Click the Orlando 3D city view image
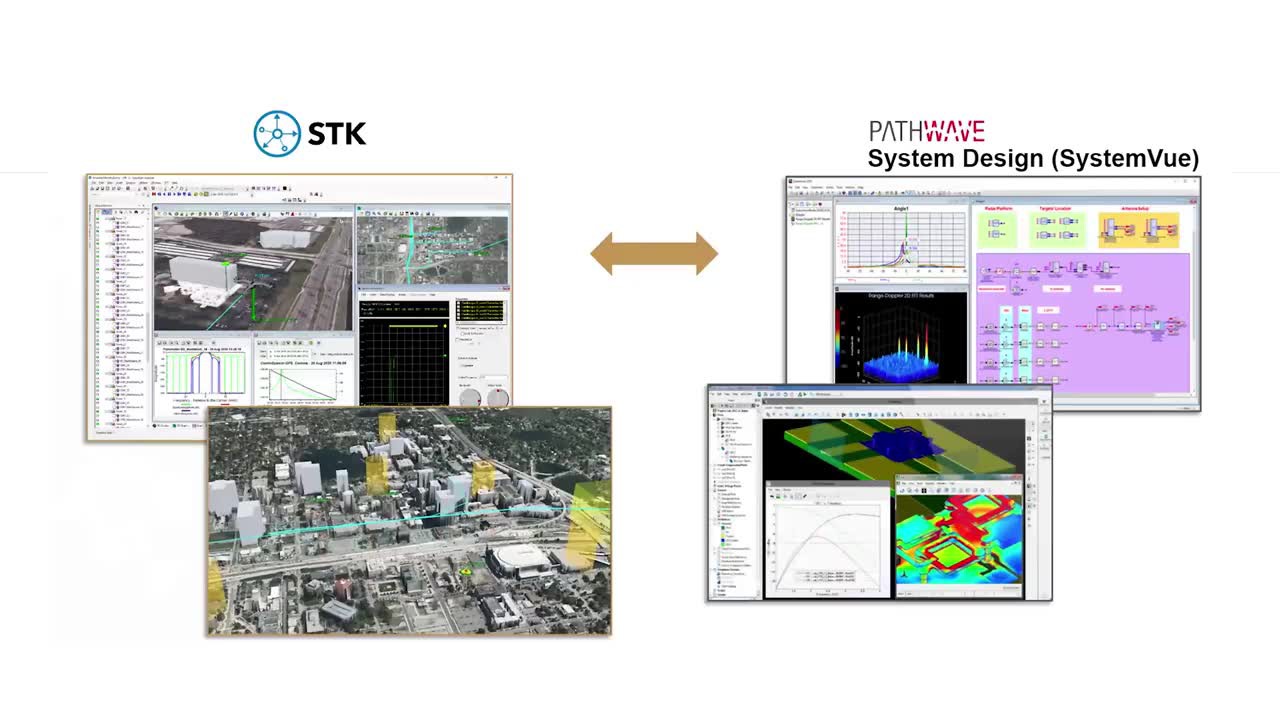 [x=409, y=522]
